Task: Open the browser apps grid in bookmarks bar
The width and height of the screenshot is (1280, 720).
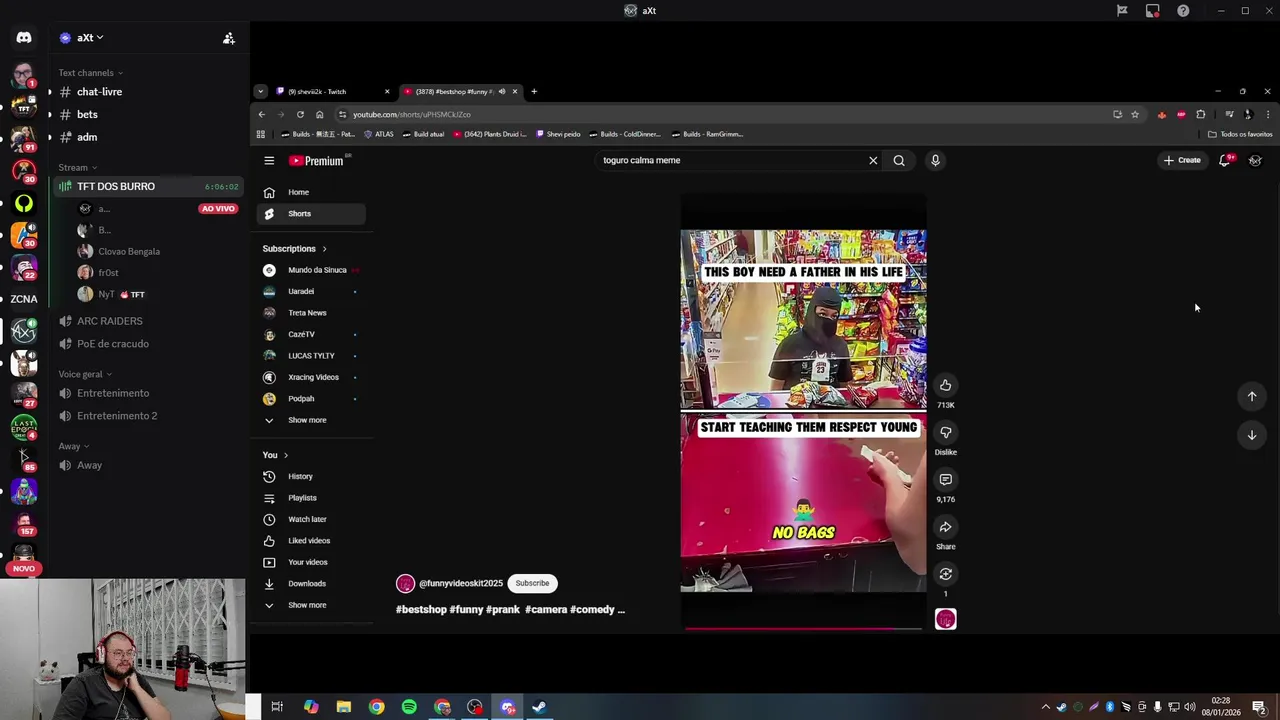Action: pyautogui.click(x=261, y=134)
